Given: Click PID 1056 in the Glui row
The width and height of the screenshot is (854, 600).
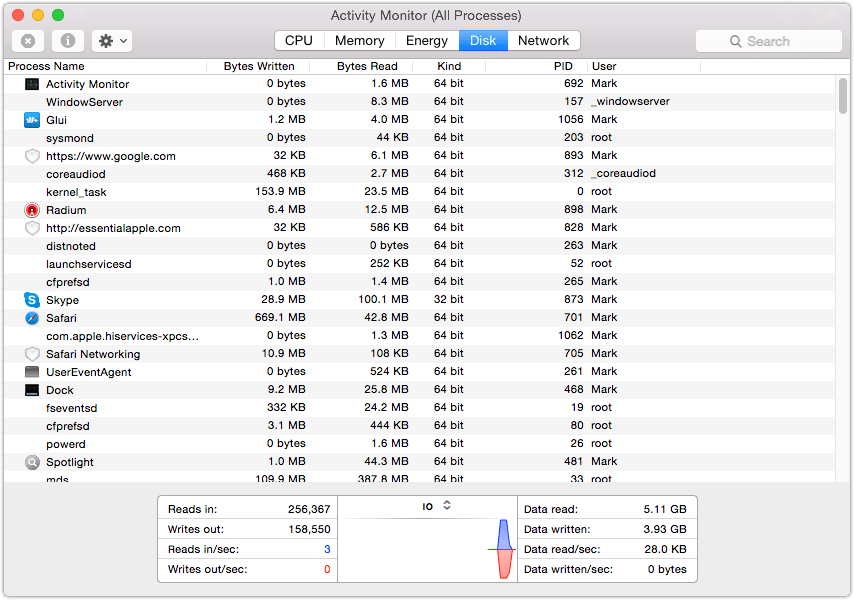Looking at the screenshot, I should 571,120.
